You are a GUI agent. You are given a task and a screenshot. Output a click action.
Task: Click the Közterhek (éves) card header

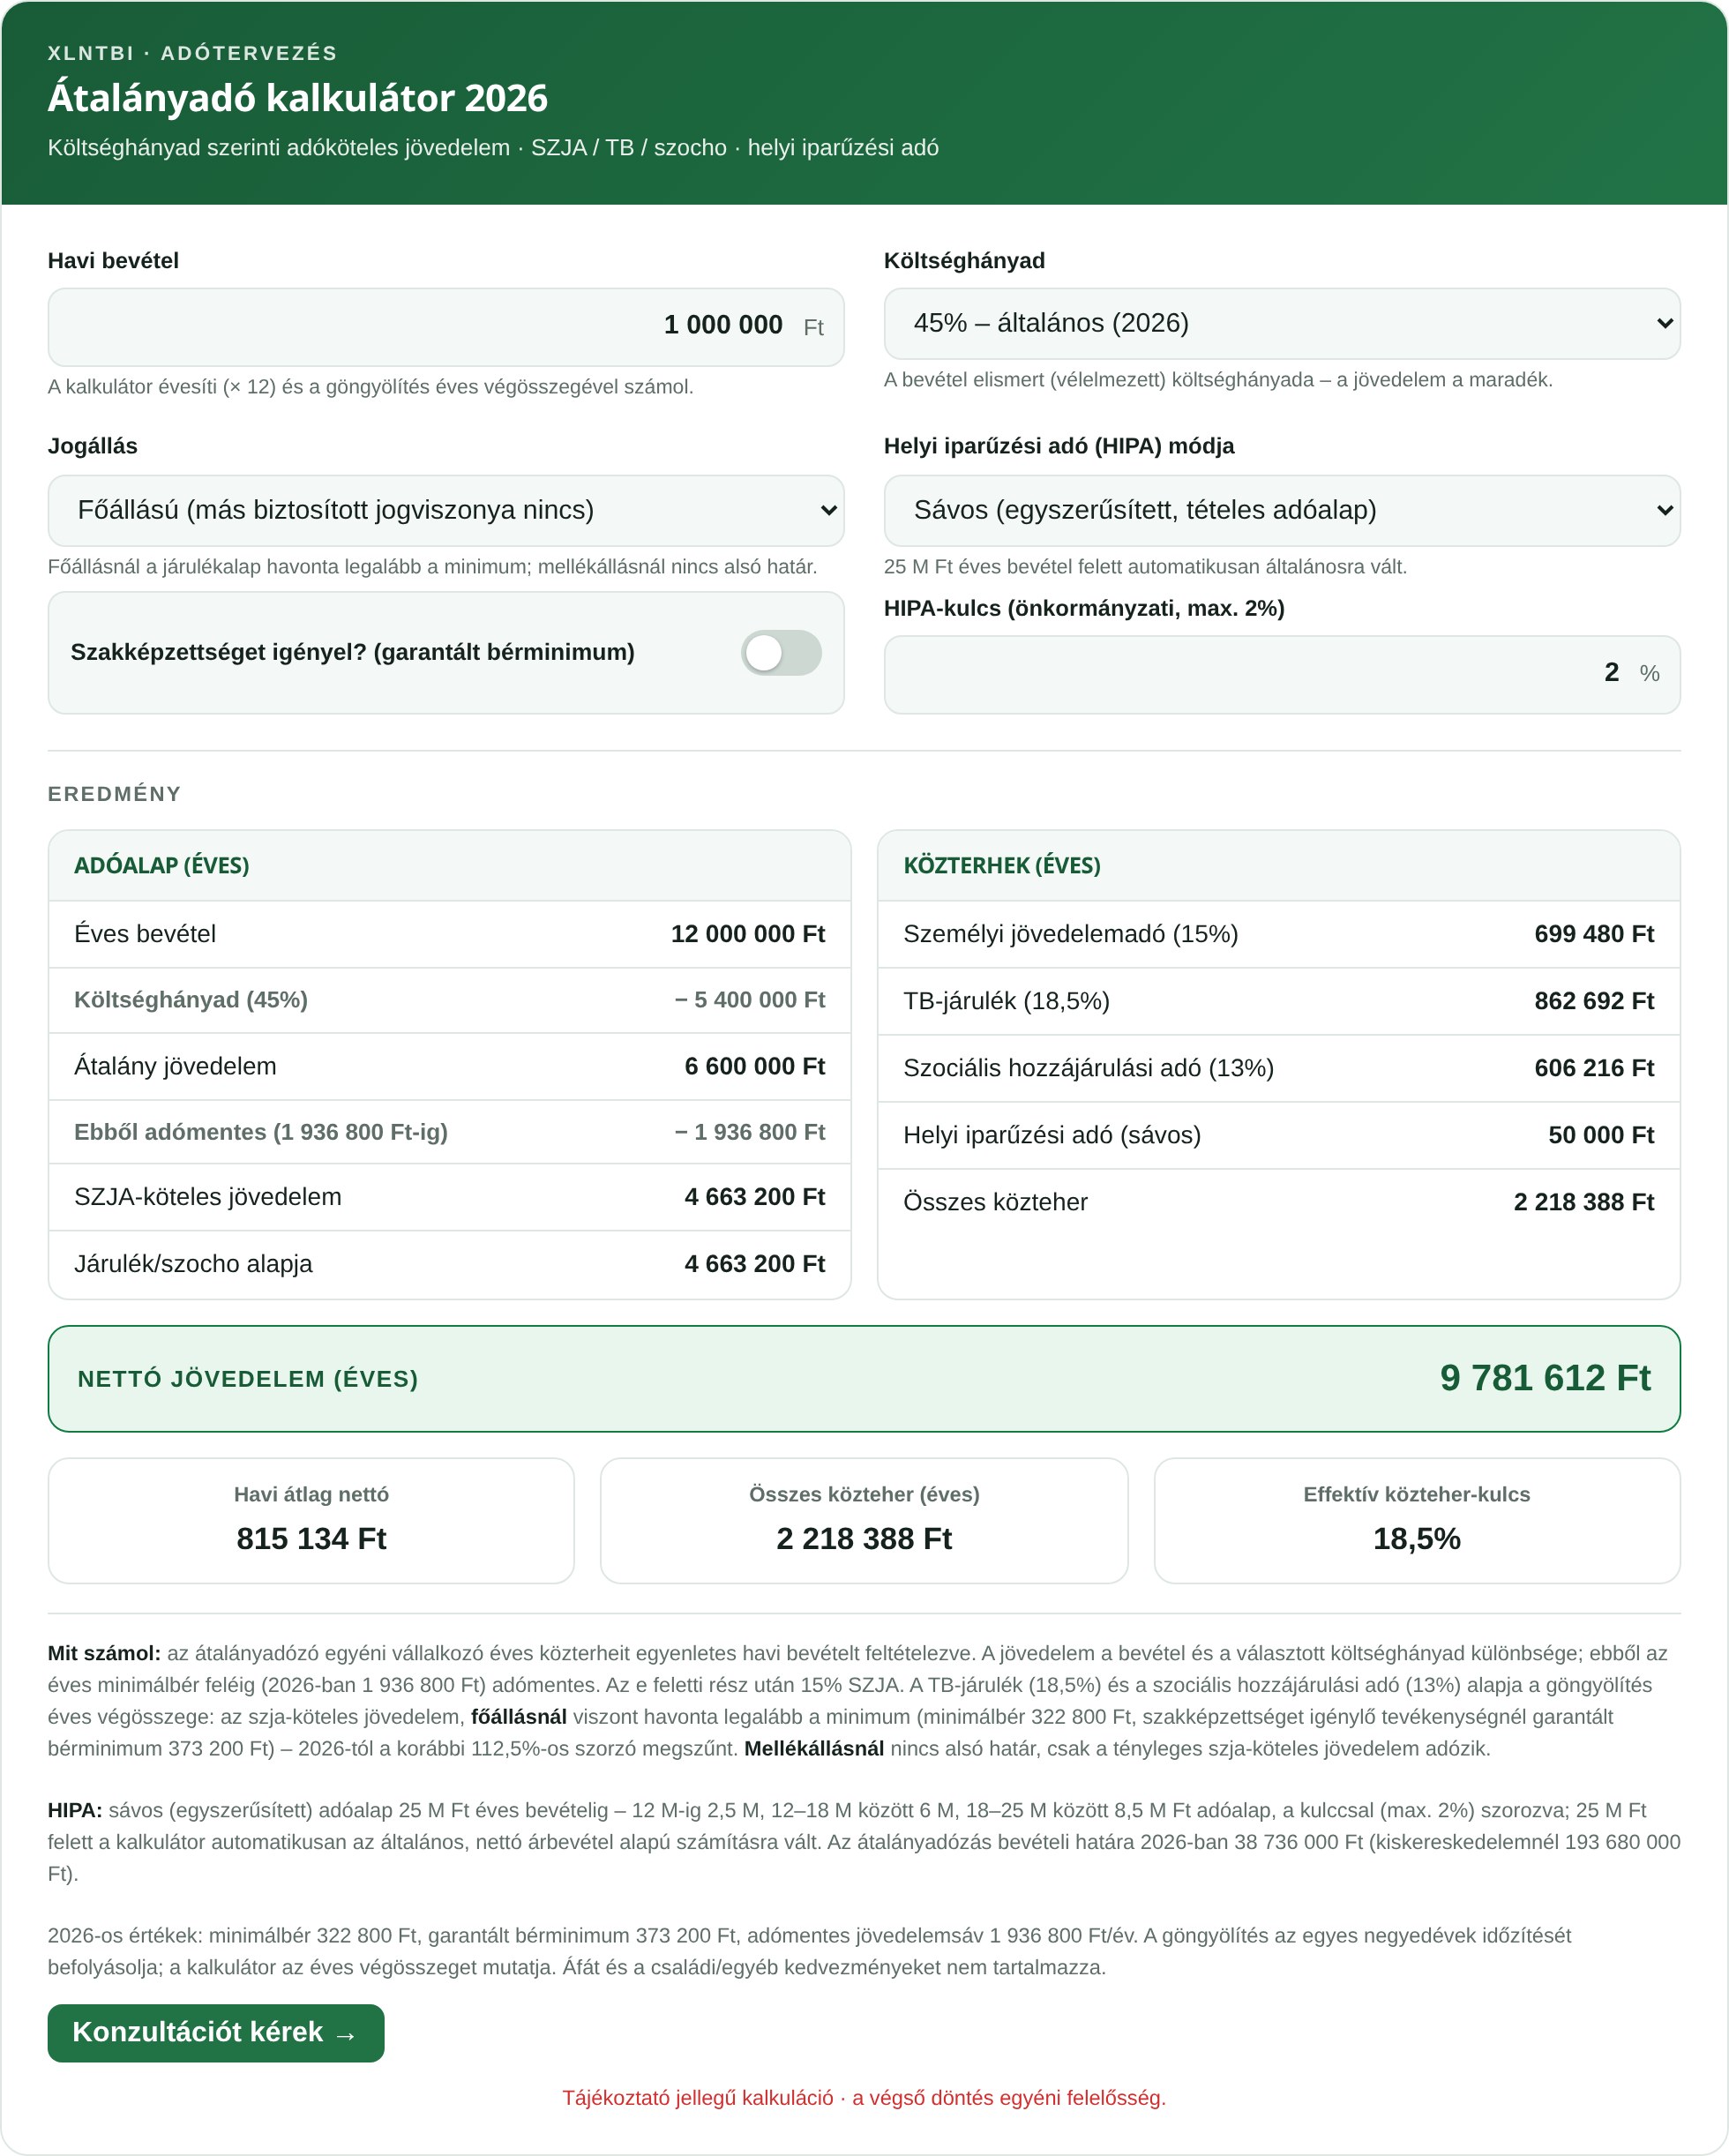click(x=1279, y=865)
